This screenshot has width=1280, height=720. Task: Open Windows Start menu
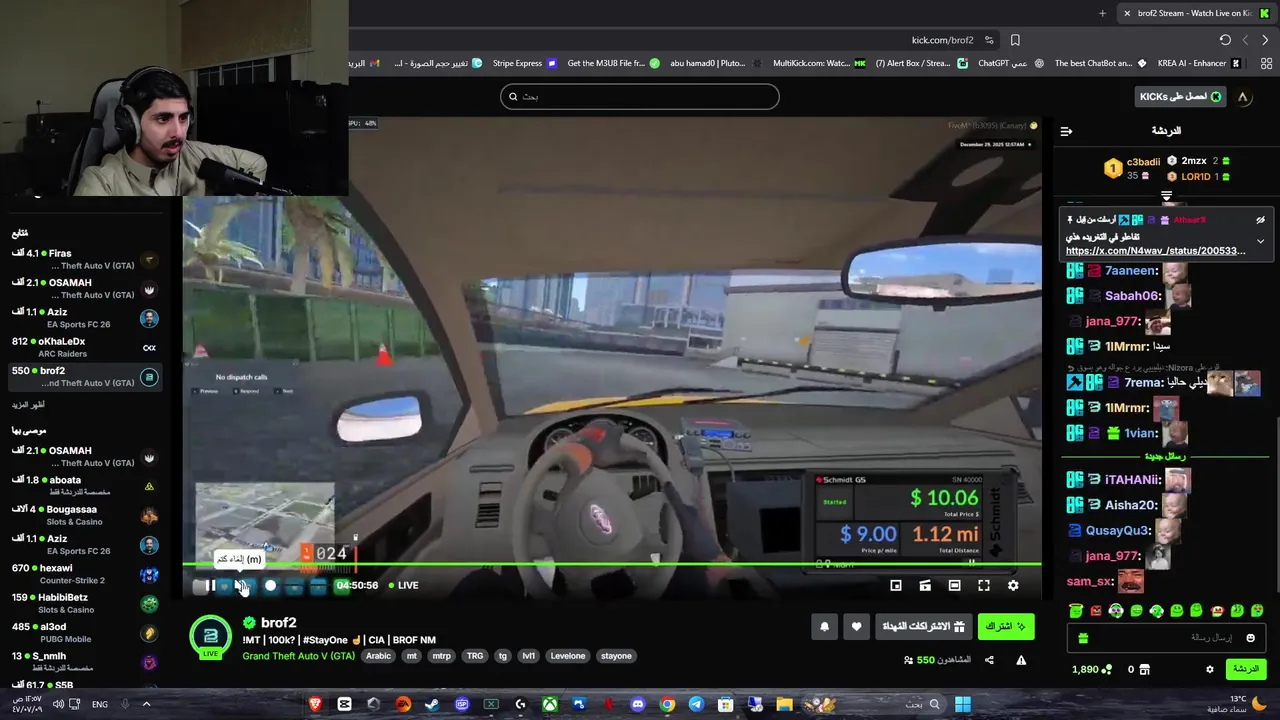pos(962,704)
